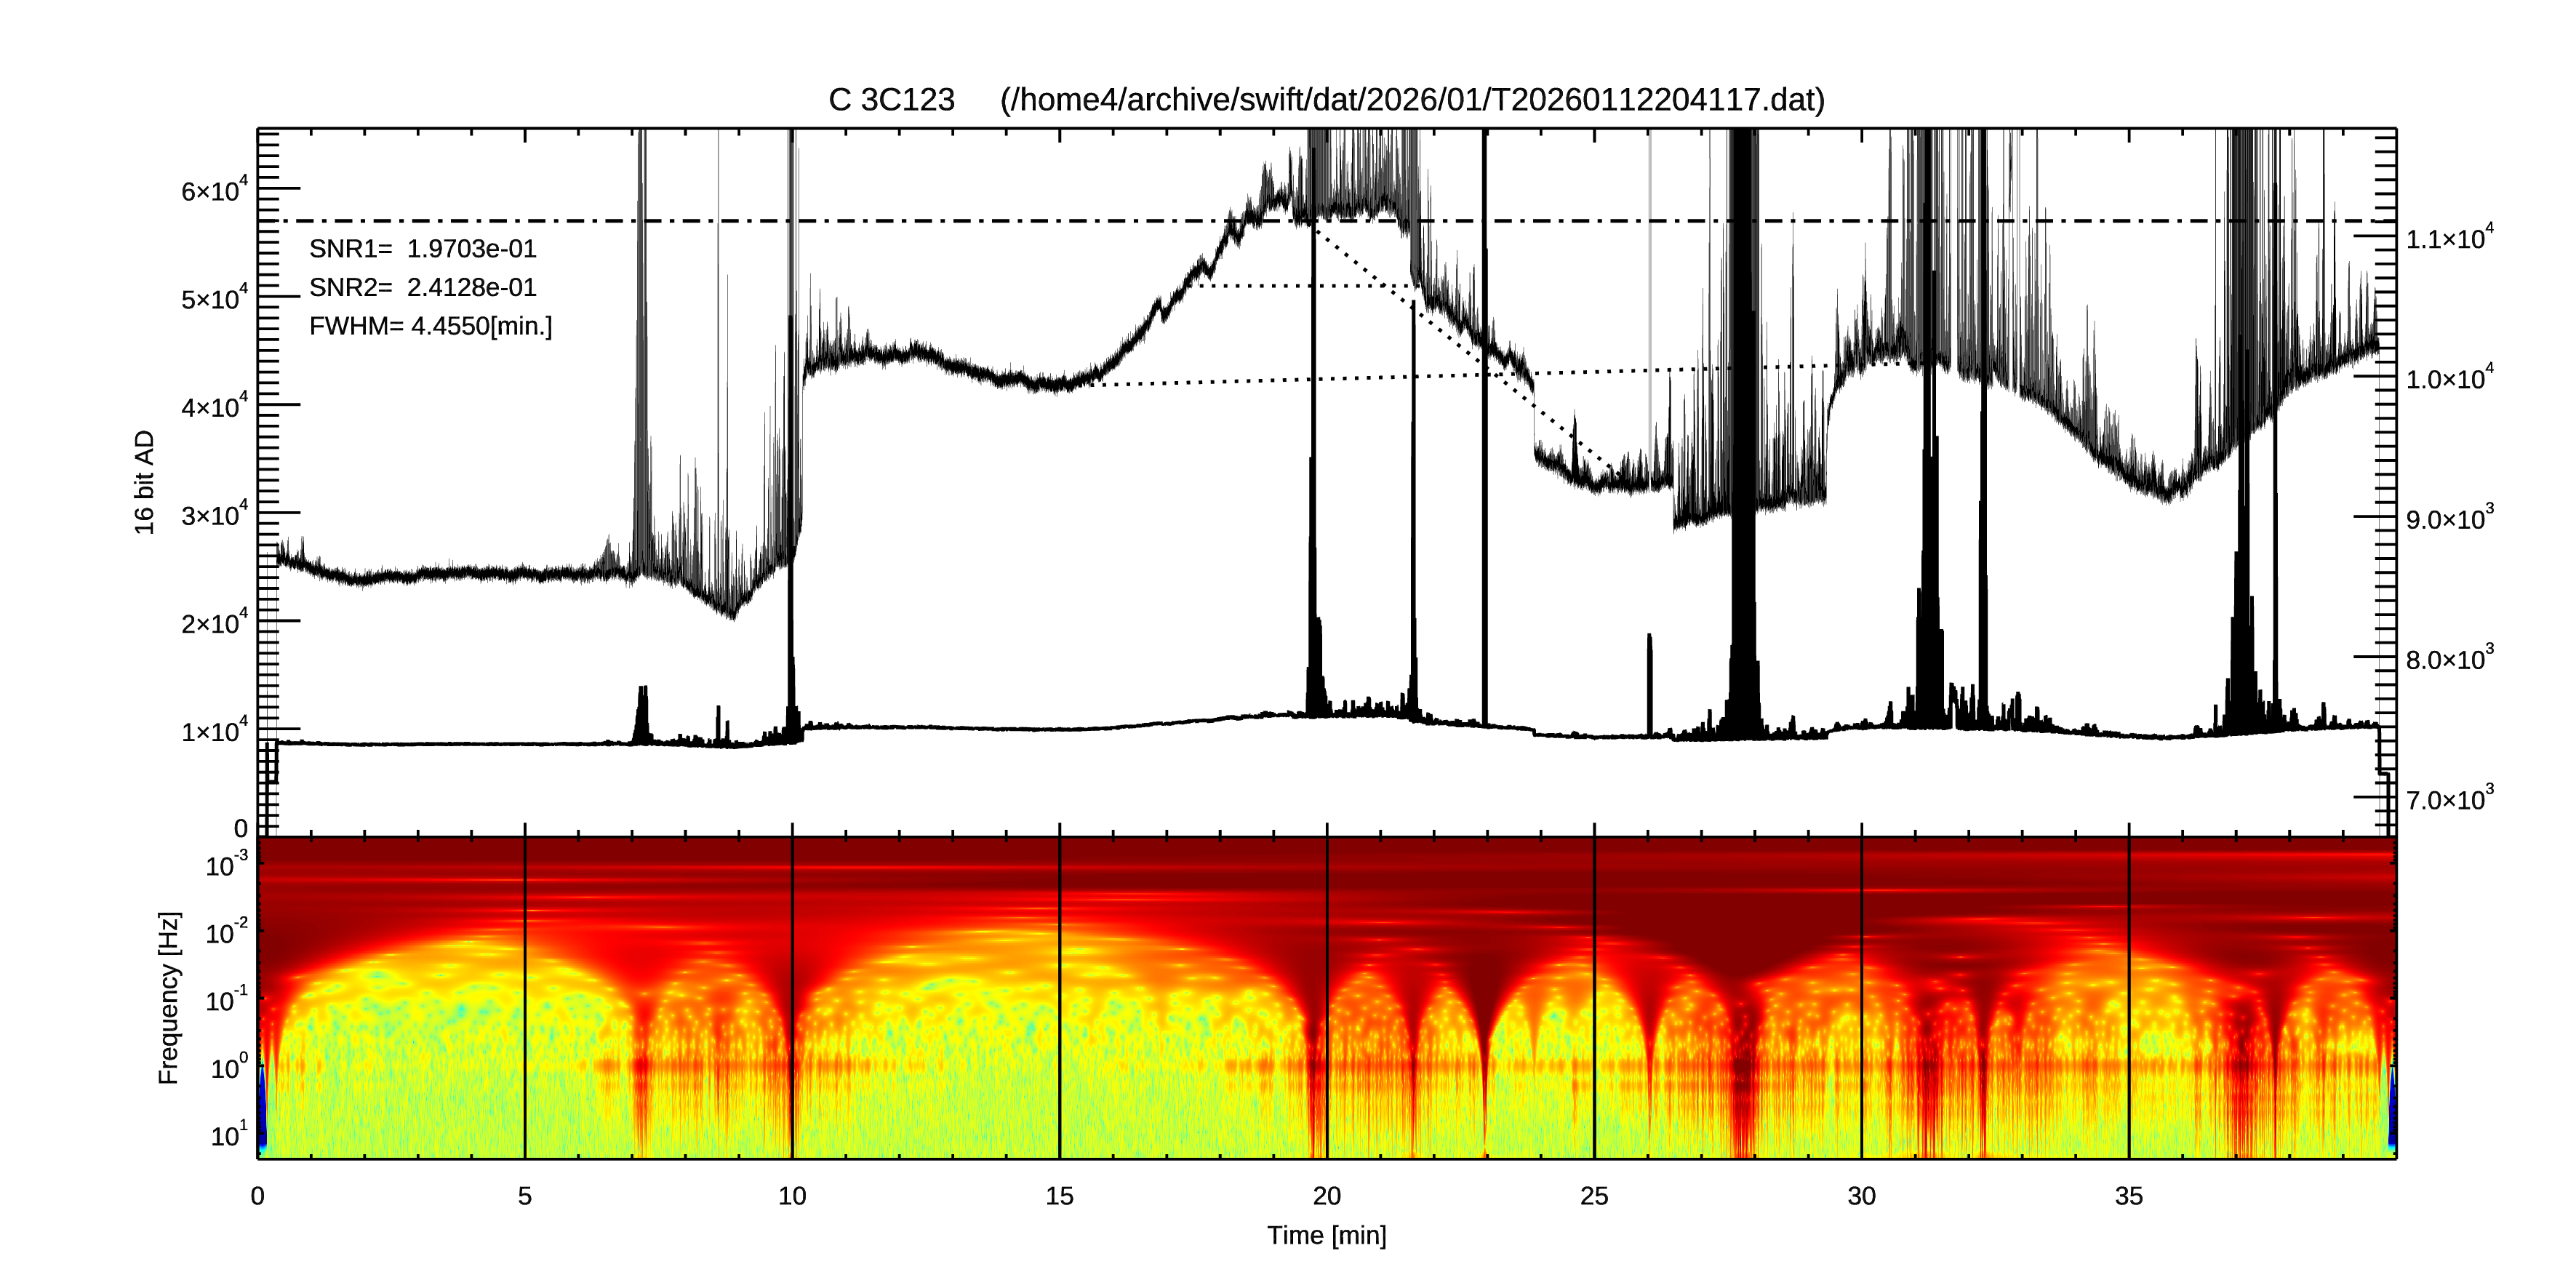Viewport: 2576px width, 1288px height.
Task: Click the plot title 'C 3C123'
Action: pos(891,100)
